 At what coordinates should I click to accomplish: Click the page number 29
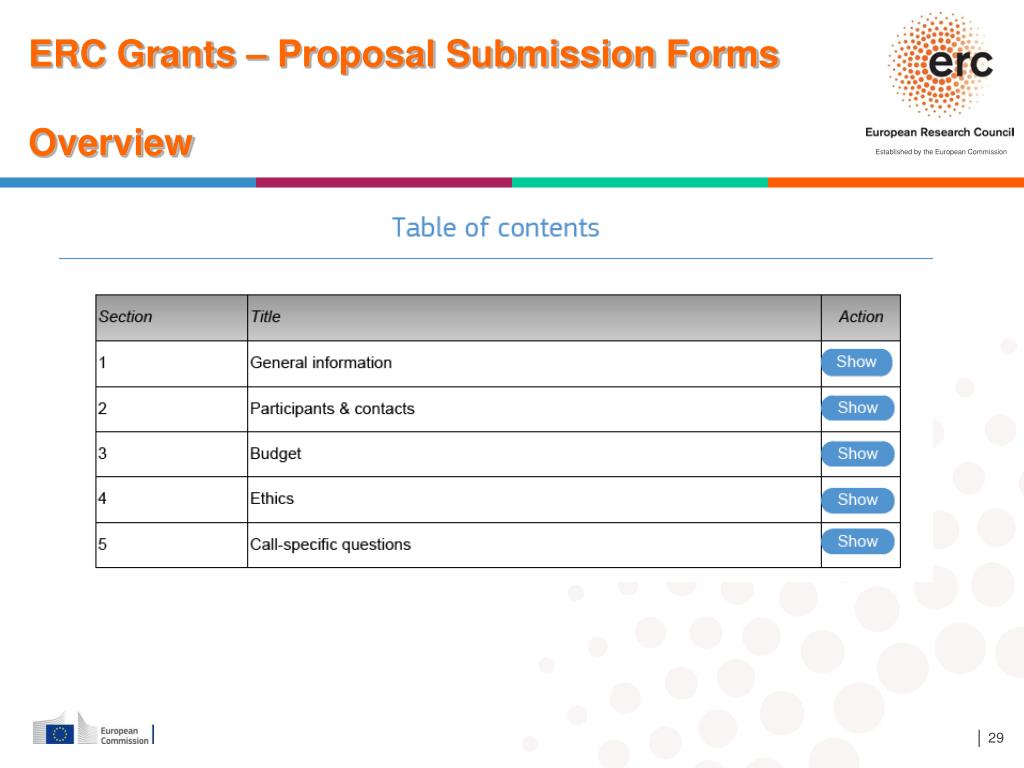995,738
